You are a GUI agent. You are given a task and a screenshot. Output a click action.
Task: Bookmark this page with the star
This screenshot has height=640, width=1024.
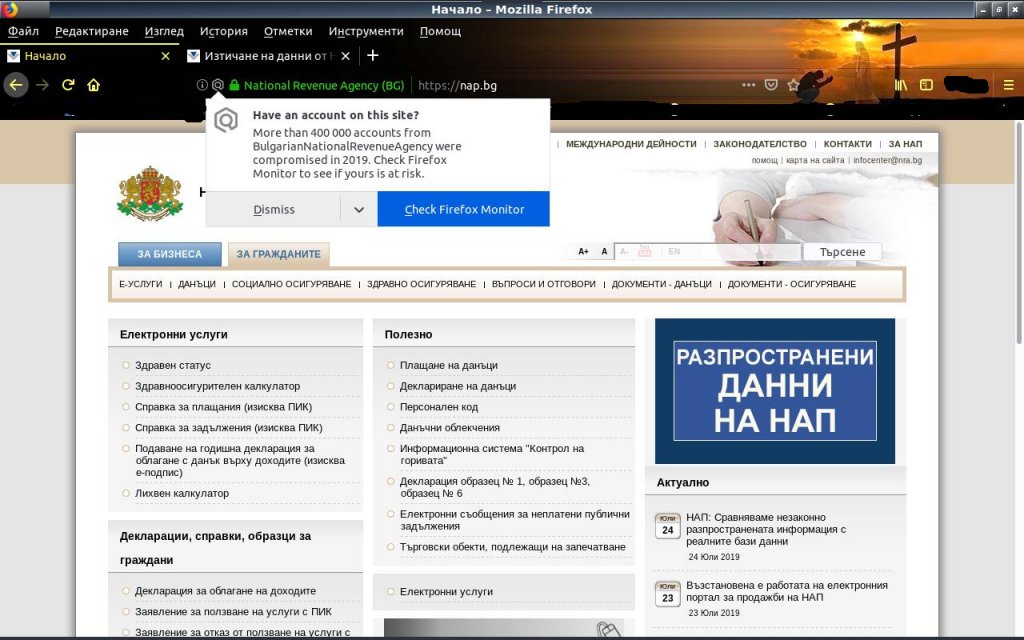[793, 85]
